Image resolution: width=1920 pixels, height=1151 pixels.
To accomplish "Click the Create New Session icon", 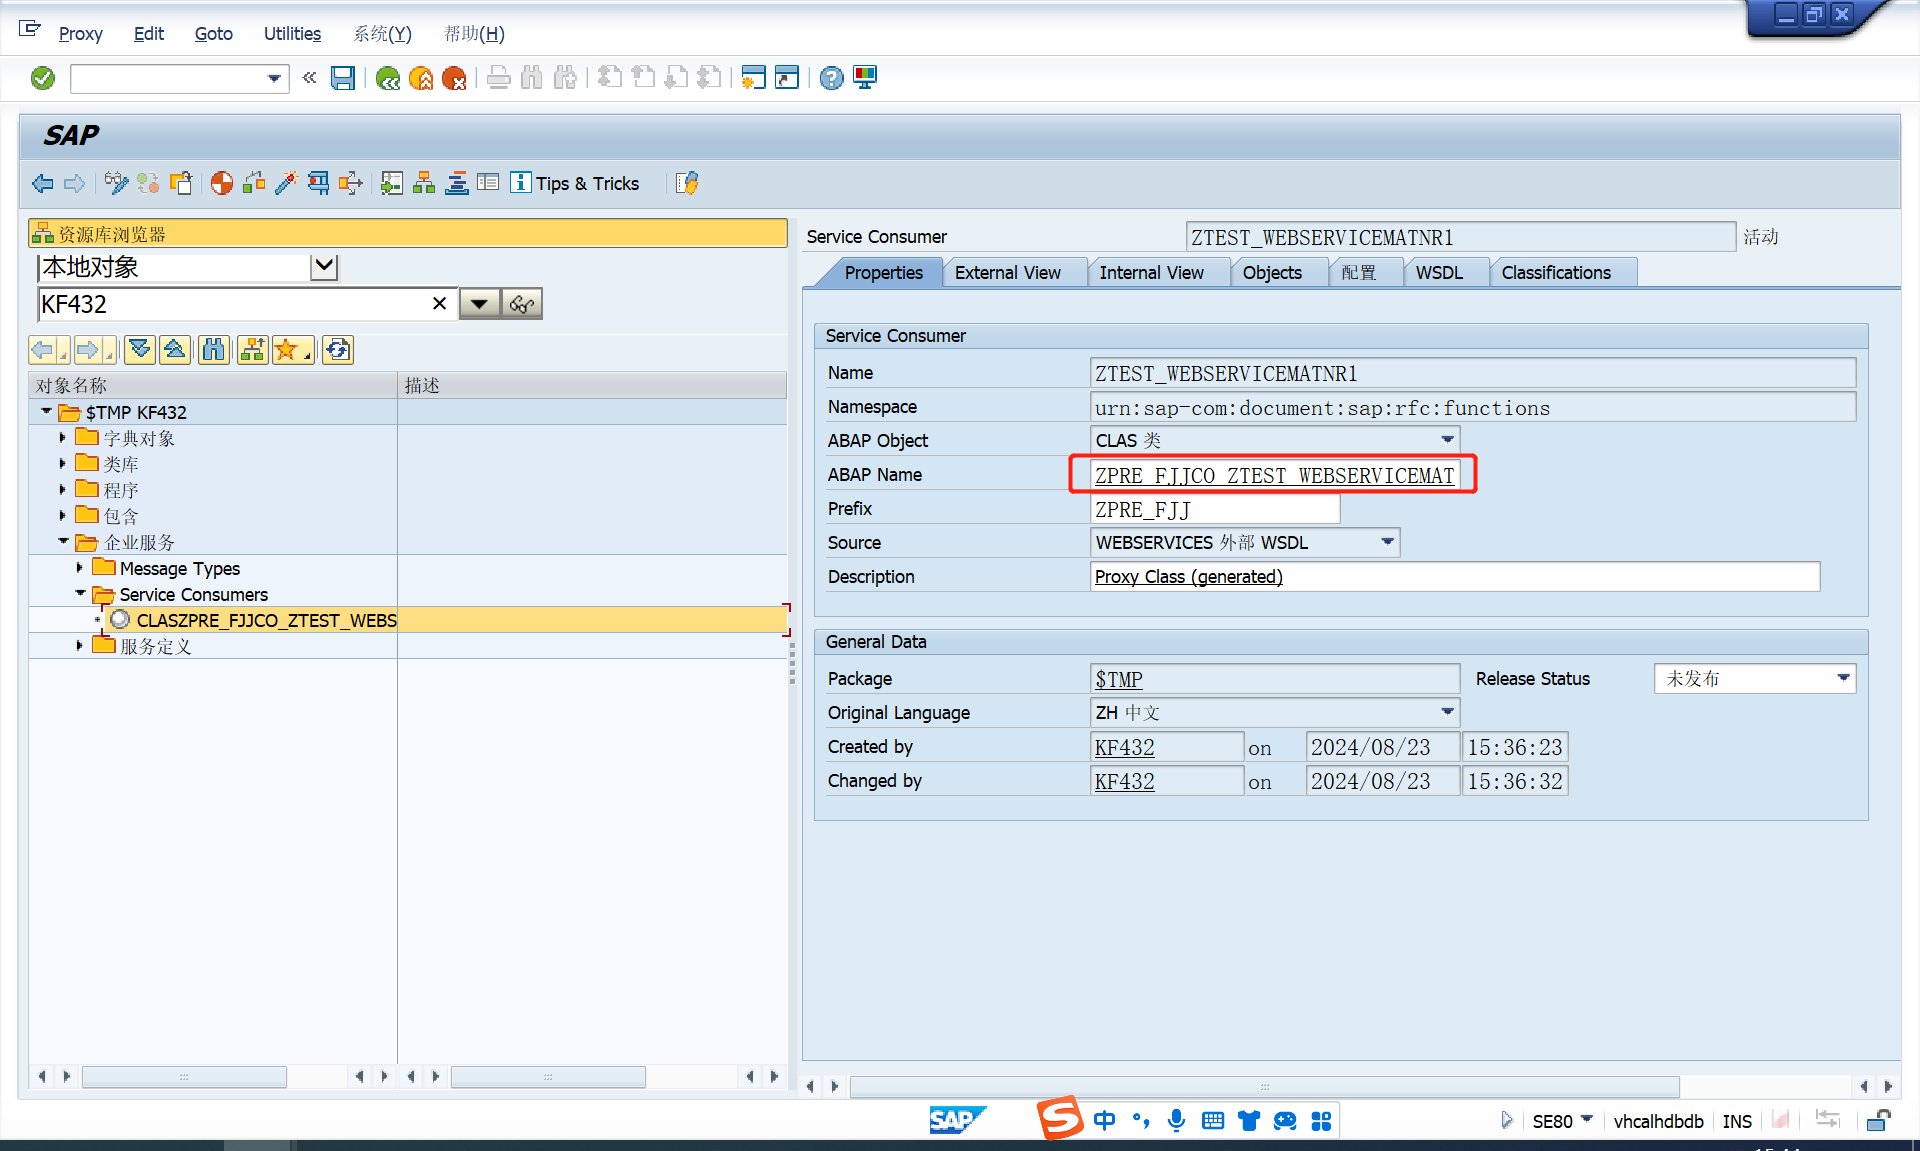I will pos(753,78).
